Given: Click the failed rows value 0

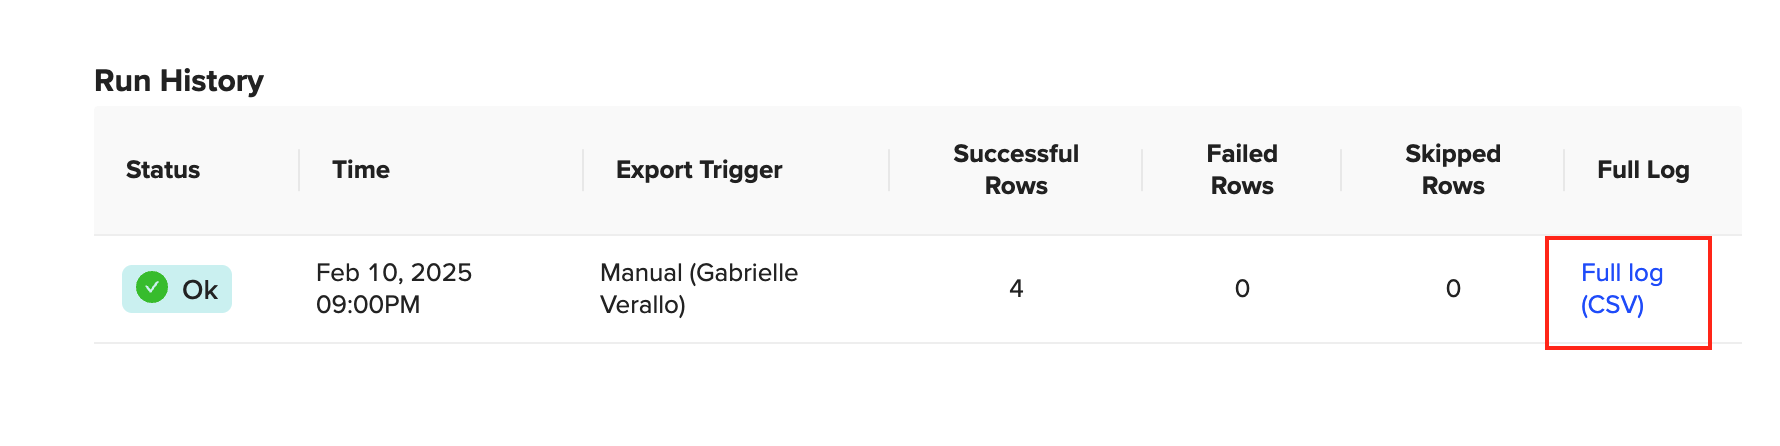Looking at the screenshot, I should [x=1242, y=289].
